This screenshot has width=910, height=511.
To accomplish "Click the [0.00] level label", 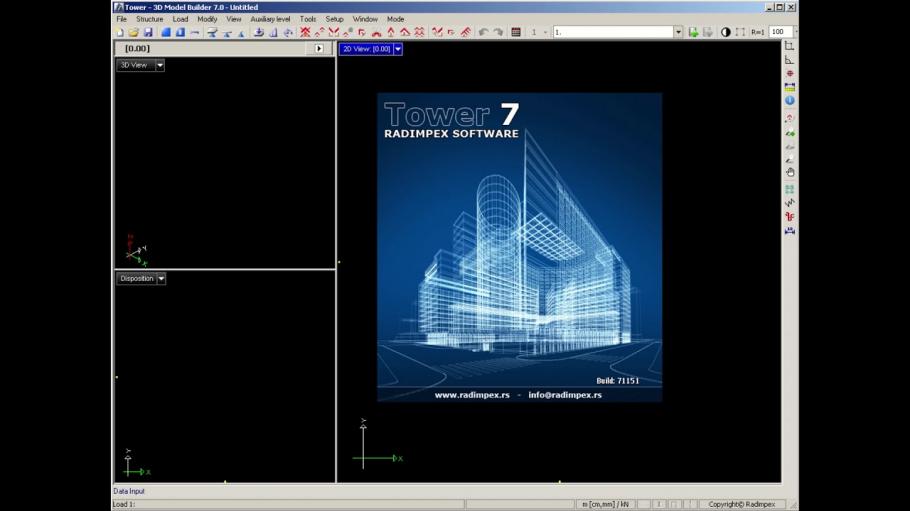I will tap(138, 49).
